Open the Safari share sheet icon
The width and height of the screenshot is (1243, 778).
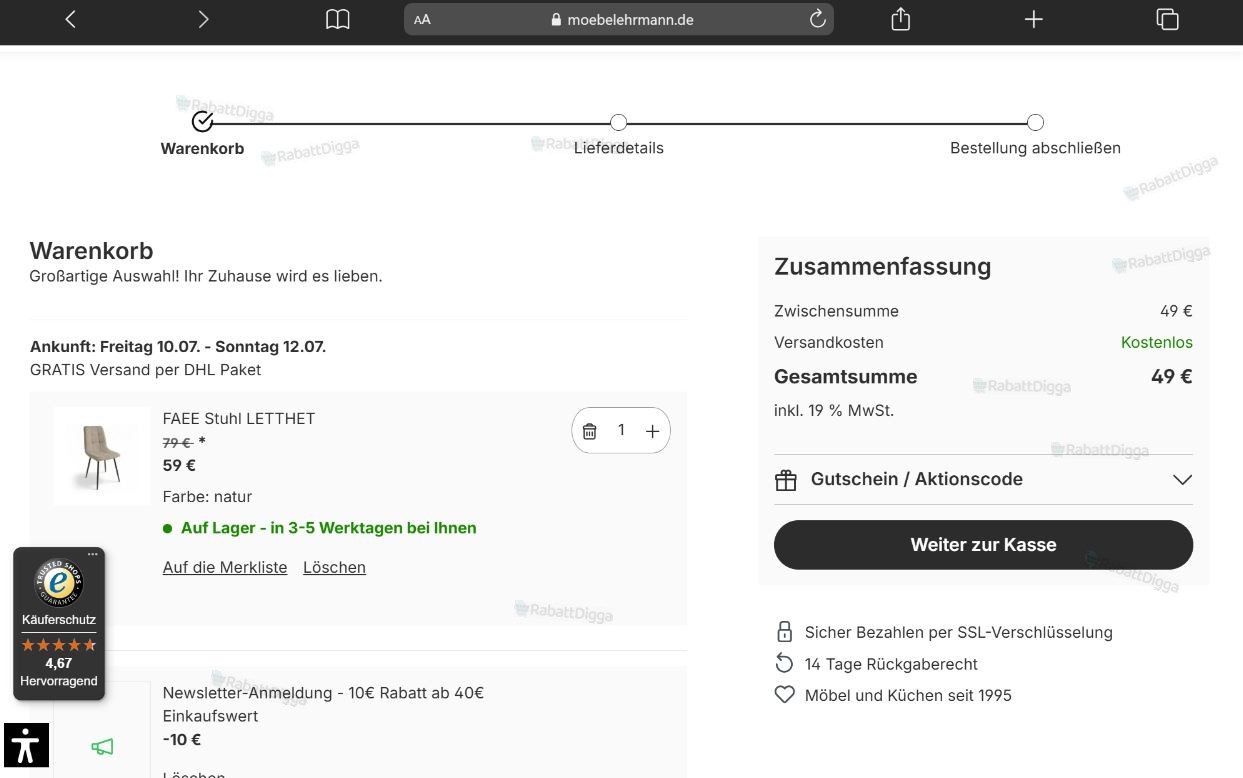point(900,19)
